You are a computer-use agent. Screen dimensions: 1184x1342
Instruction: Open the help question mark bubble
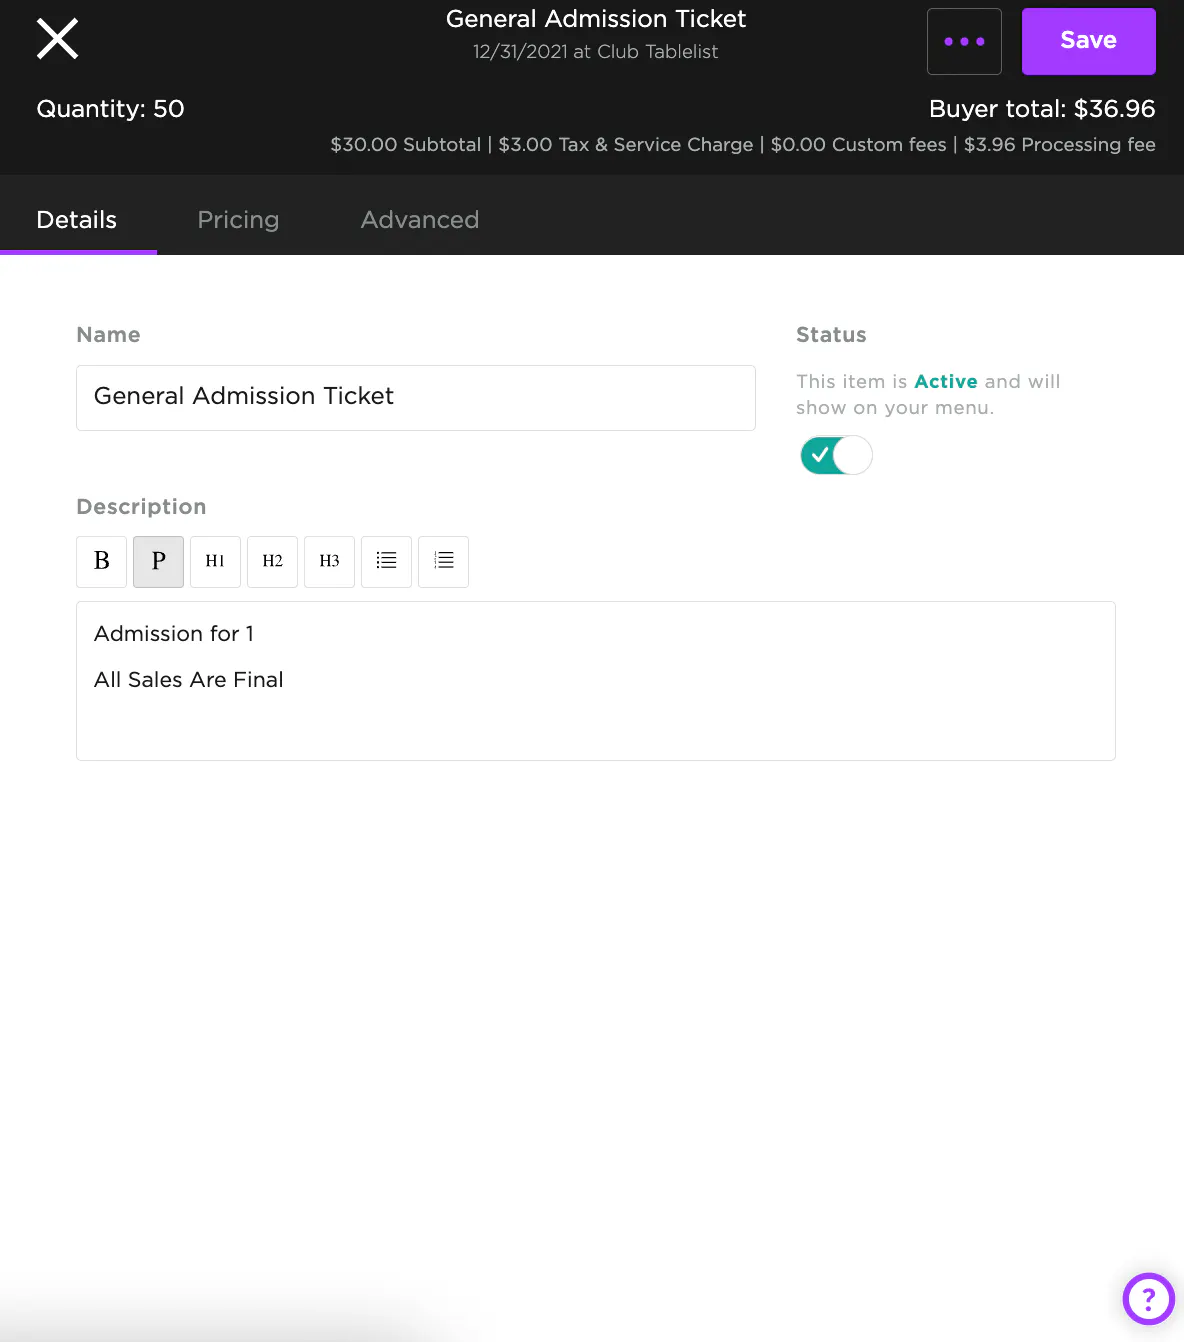tap(1148, 1298)
